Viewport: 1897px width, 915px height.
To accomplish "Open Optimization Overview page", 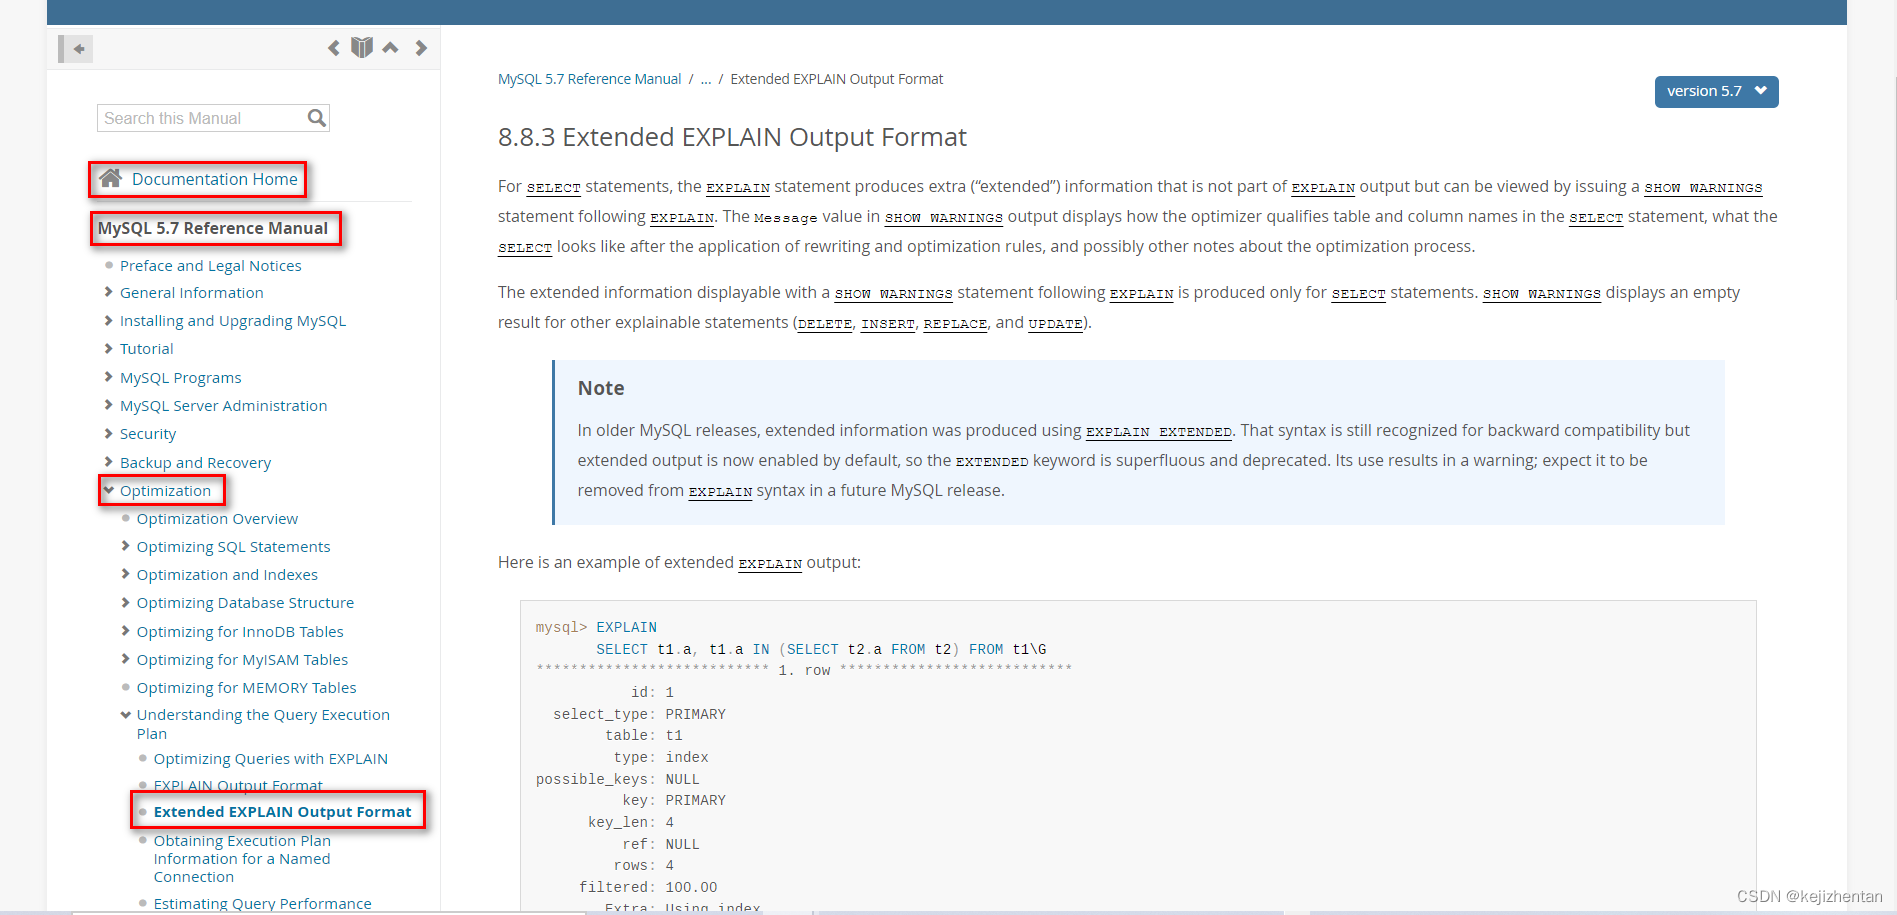I will coord(218,518).
